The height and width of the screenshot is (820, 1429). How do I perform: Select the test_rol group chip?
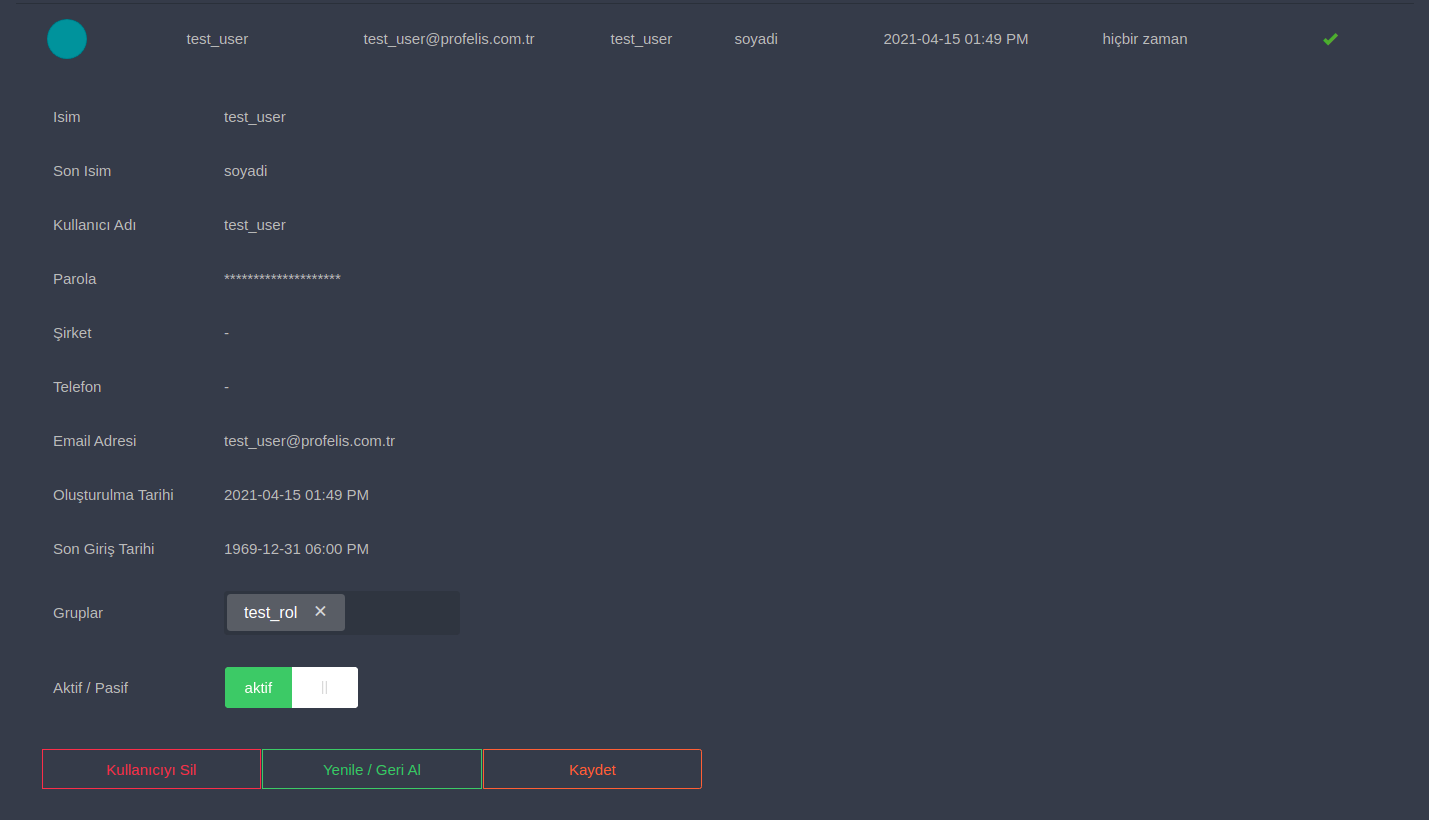[271, 613]
